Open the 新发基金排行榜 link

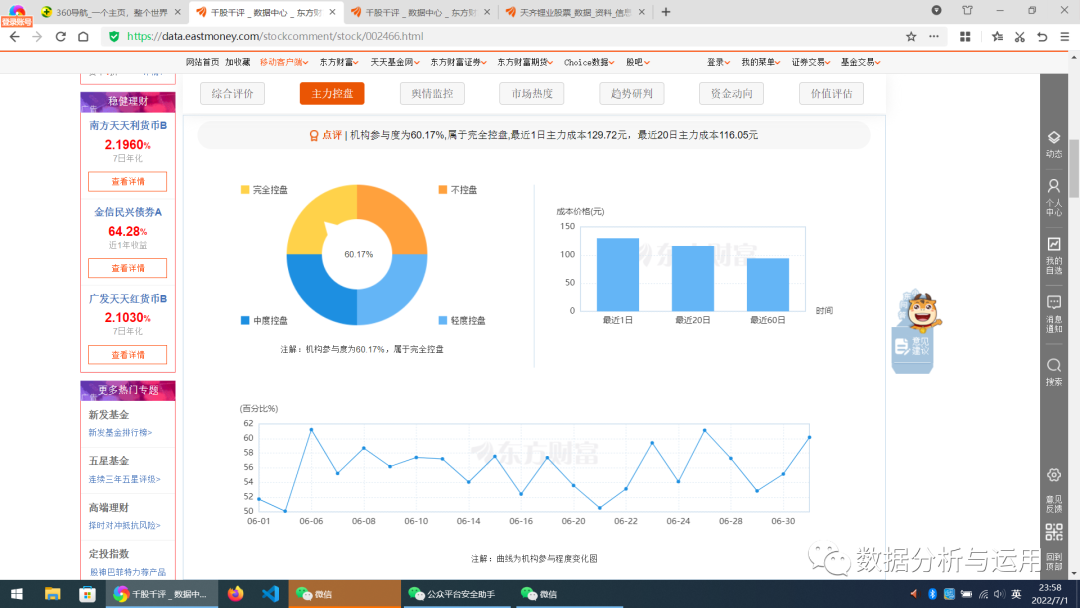[x=120, y=432]
